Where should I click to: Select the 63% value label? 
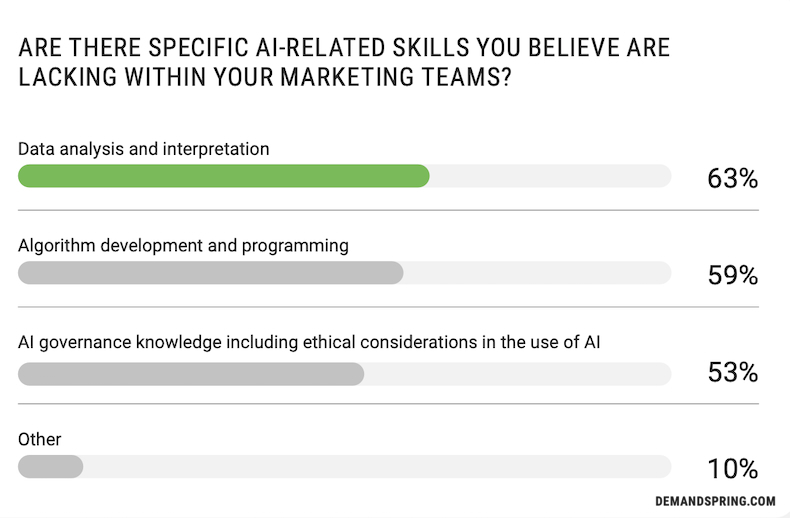(x=733, y=178)
